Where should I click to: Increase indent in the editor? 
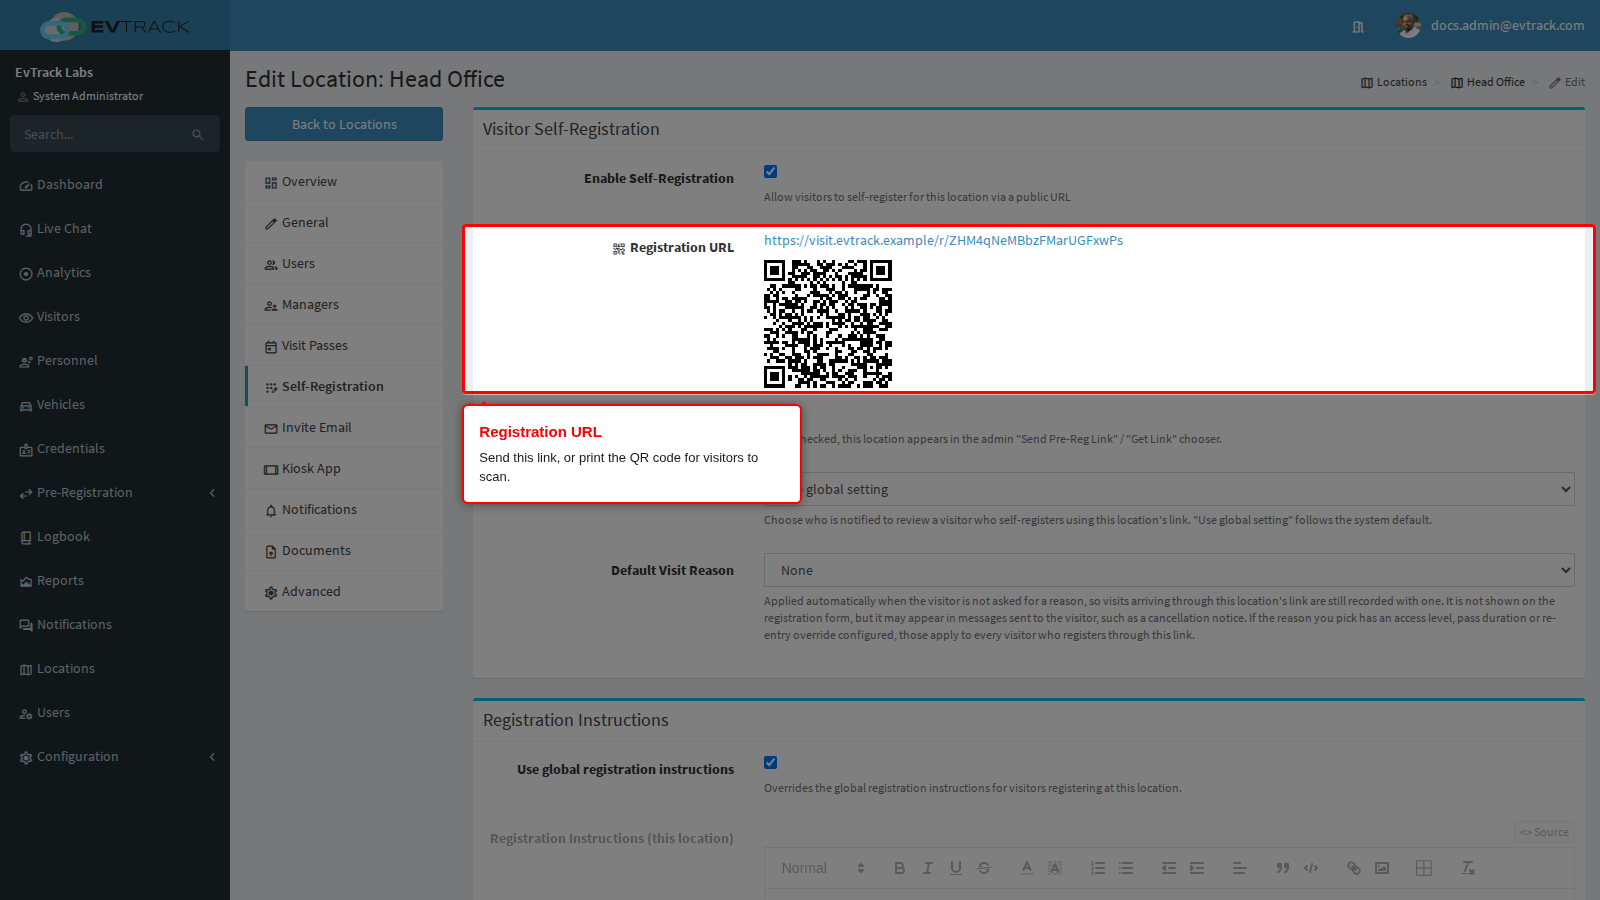coord(1197,868)
